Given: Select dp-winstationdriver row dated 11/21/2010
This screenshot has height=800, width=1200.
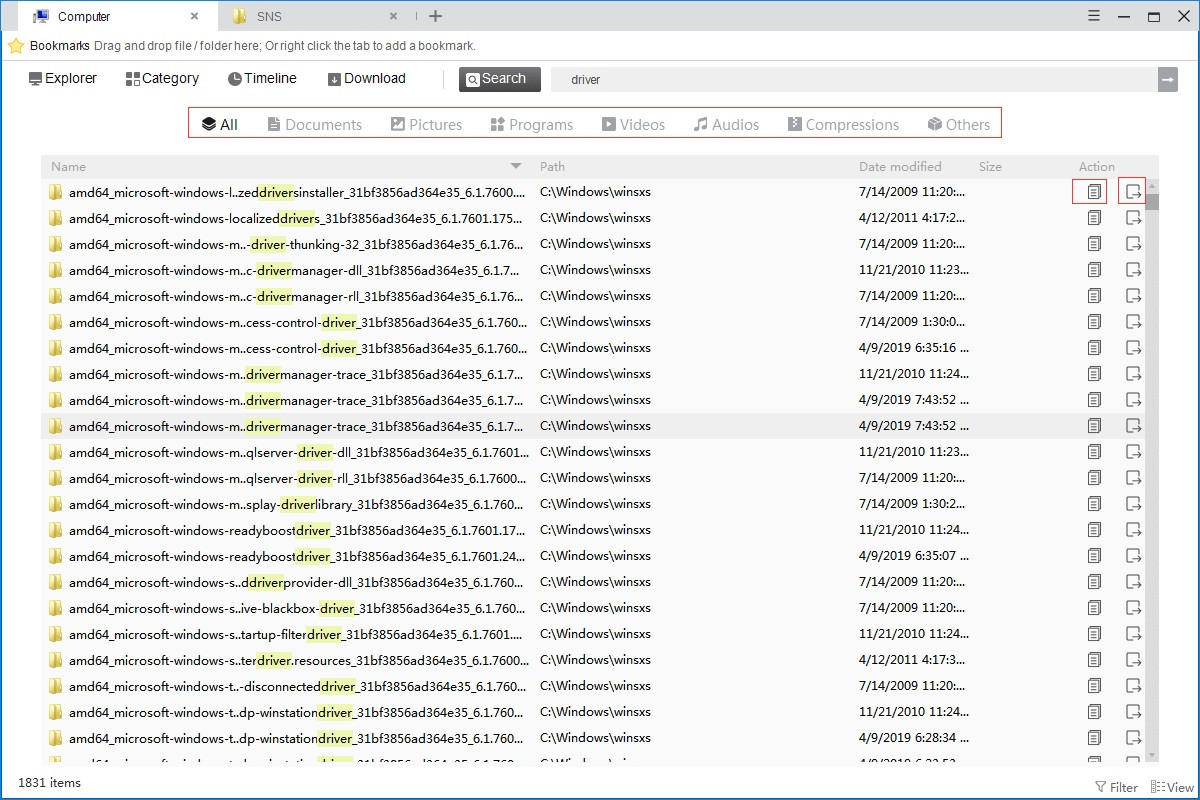Looking at the screenshot, I should (593, 711).
